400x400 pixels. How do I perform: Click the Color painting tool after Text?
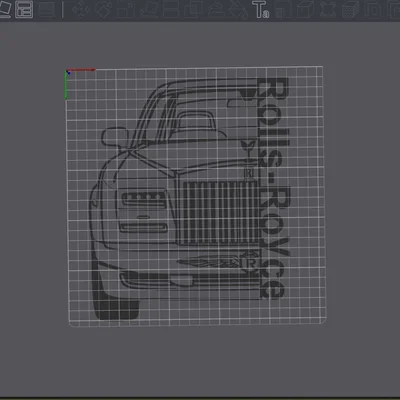click(x=283, y=9)
